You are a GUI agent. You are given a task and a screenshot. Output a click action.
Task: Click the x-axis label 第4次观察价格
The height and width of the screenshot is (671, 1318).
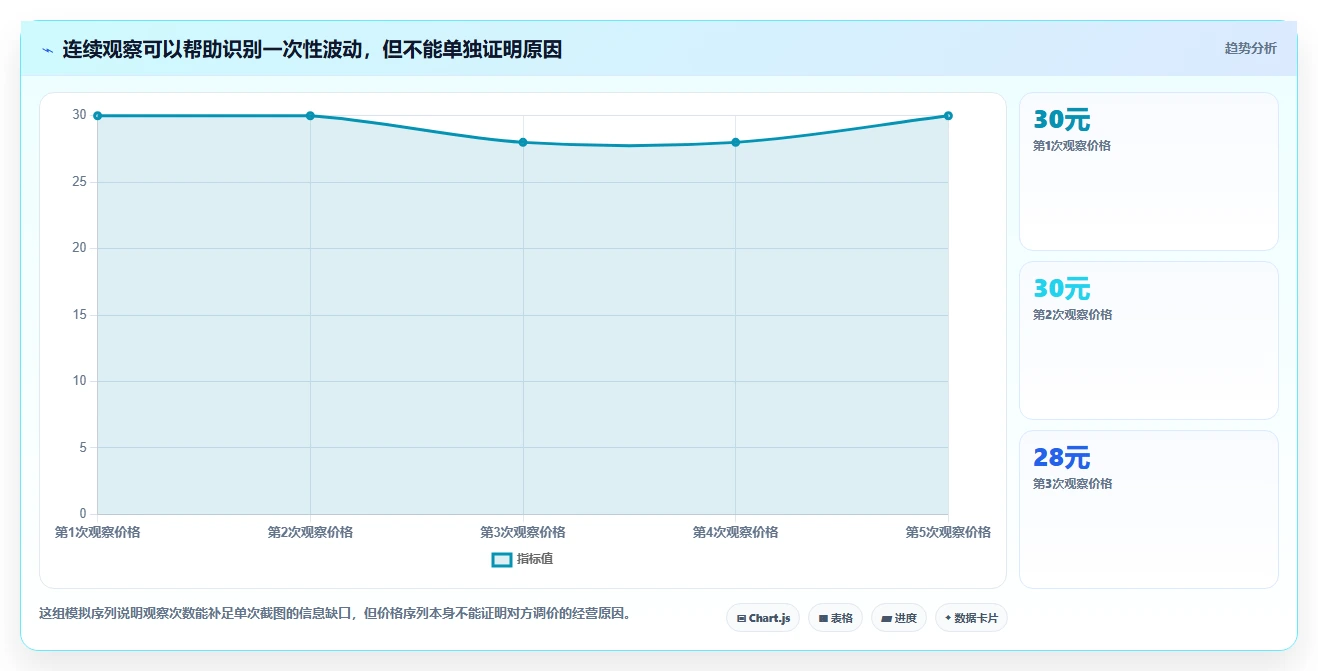735,532
